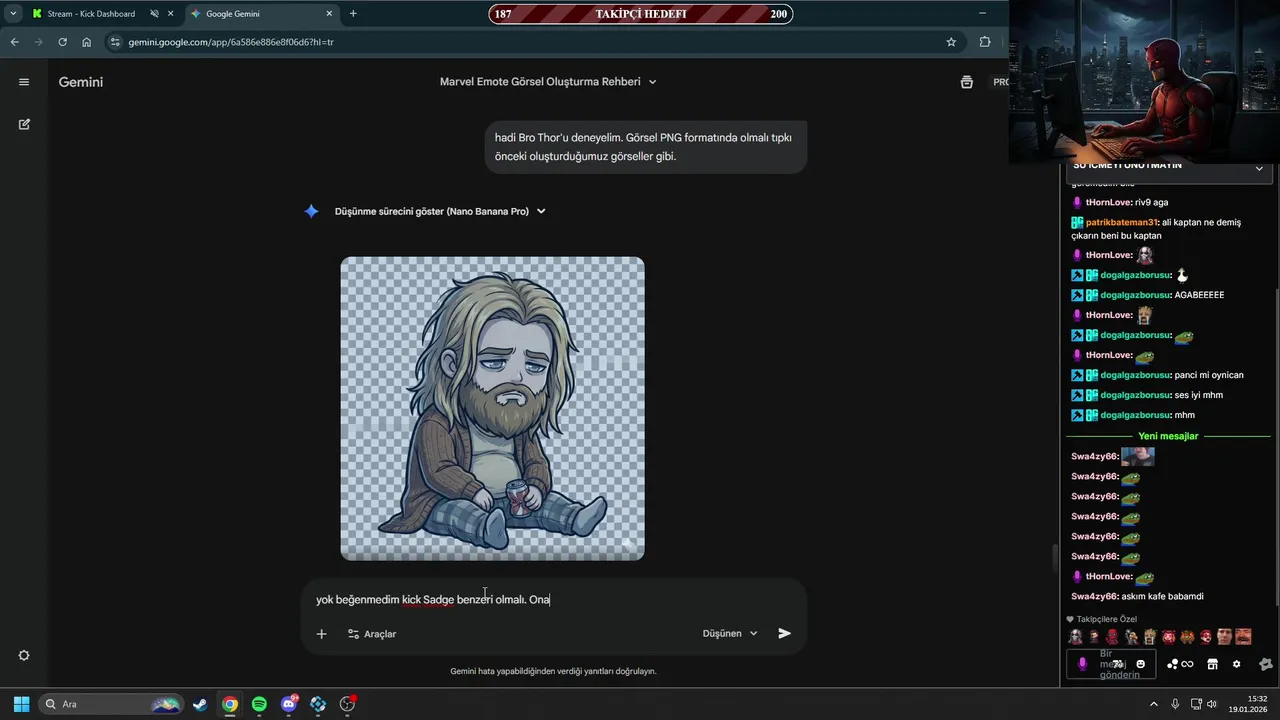Collapse the pinned message chevron in chat
Image resolution: width=1280 pixels, height=720 pixels.
tap(1259, 168)
